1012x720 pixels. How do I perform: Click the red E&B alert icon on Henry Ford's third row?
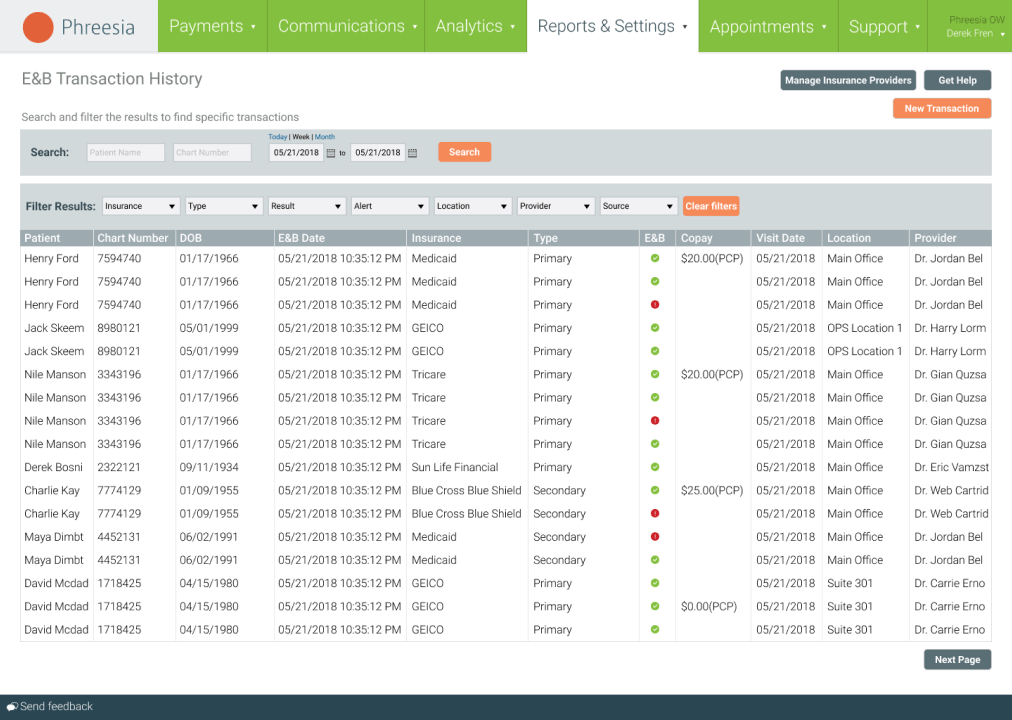click(655, 304)
